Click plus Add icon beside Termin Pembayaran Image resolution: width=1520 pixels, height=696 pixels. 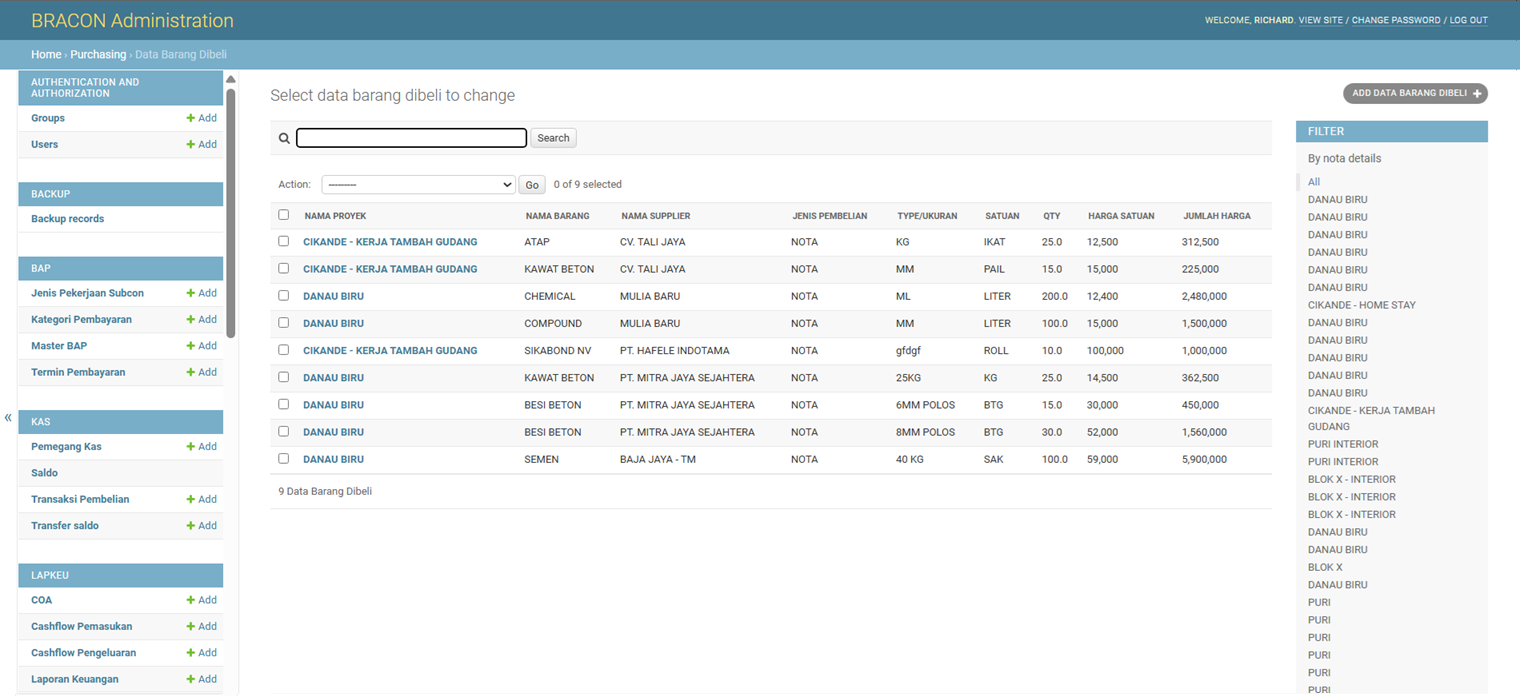click(x=190, y=372)
